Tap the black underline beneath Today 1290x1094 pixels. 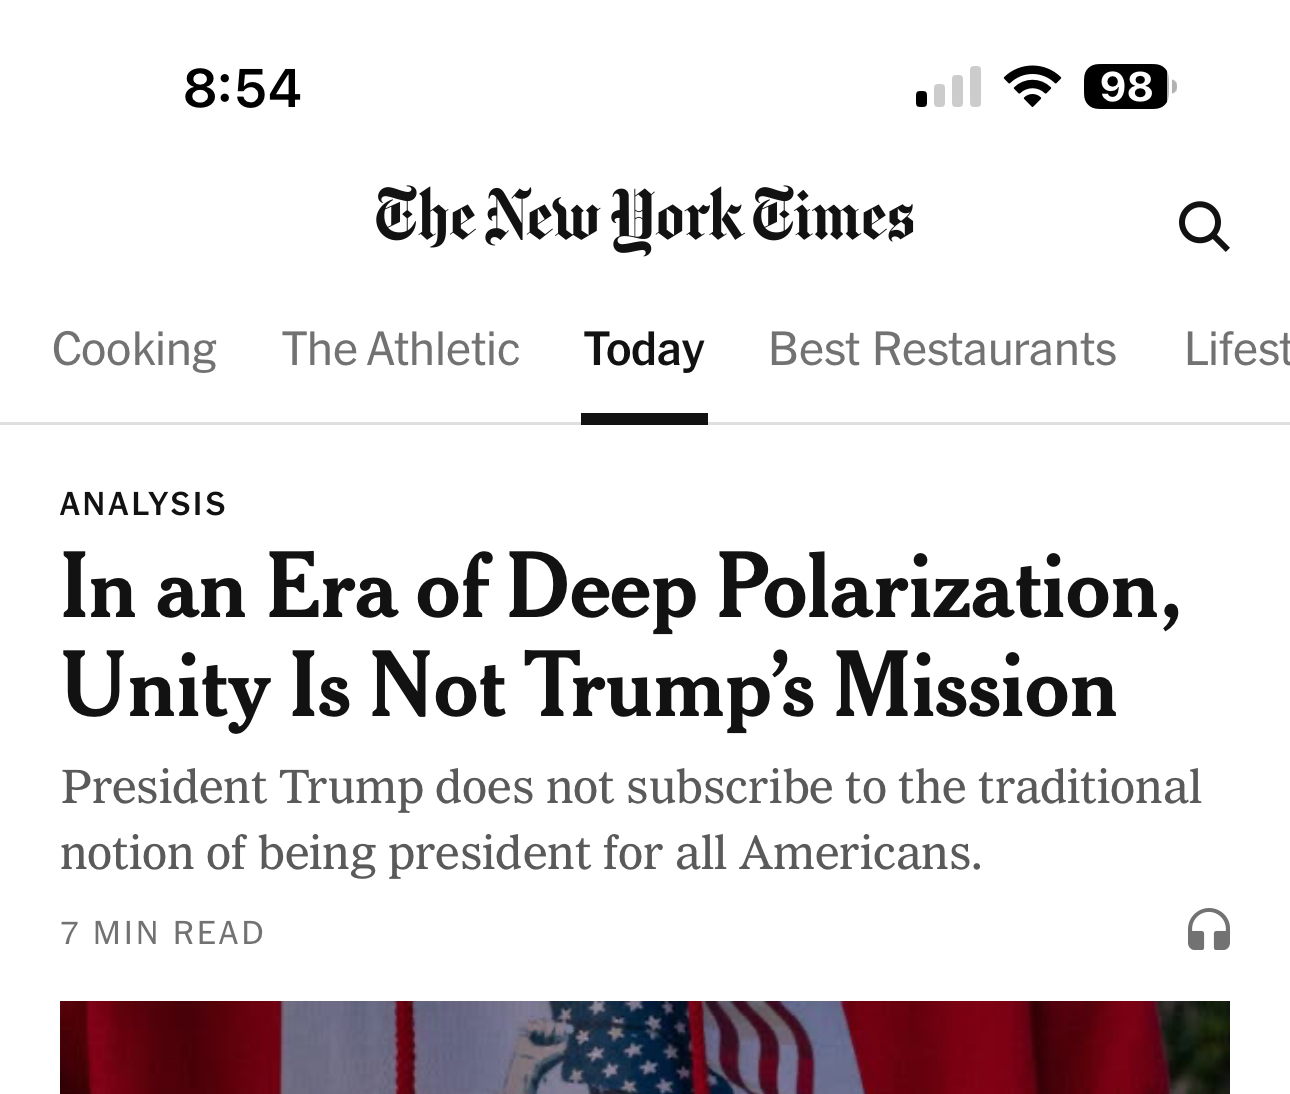[644, 419]
